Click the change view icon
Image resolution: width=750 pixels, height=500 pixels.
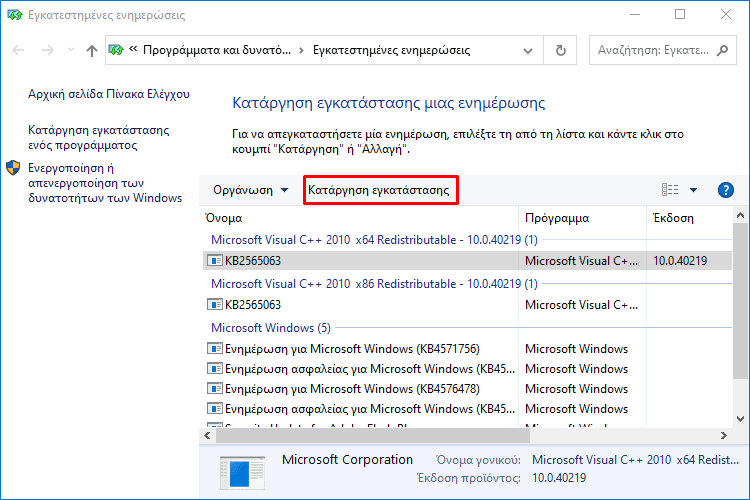click(670, 190)
